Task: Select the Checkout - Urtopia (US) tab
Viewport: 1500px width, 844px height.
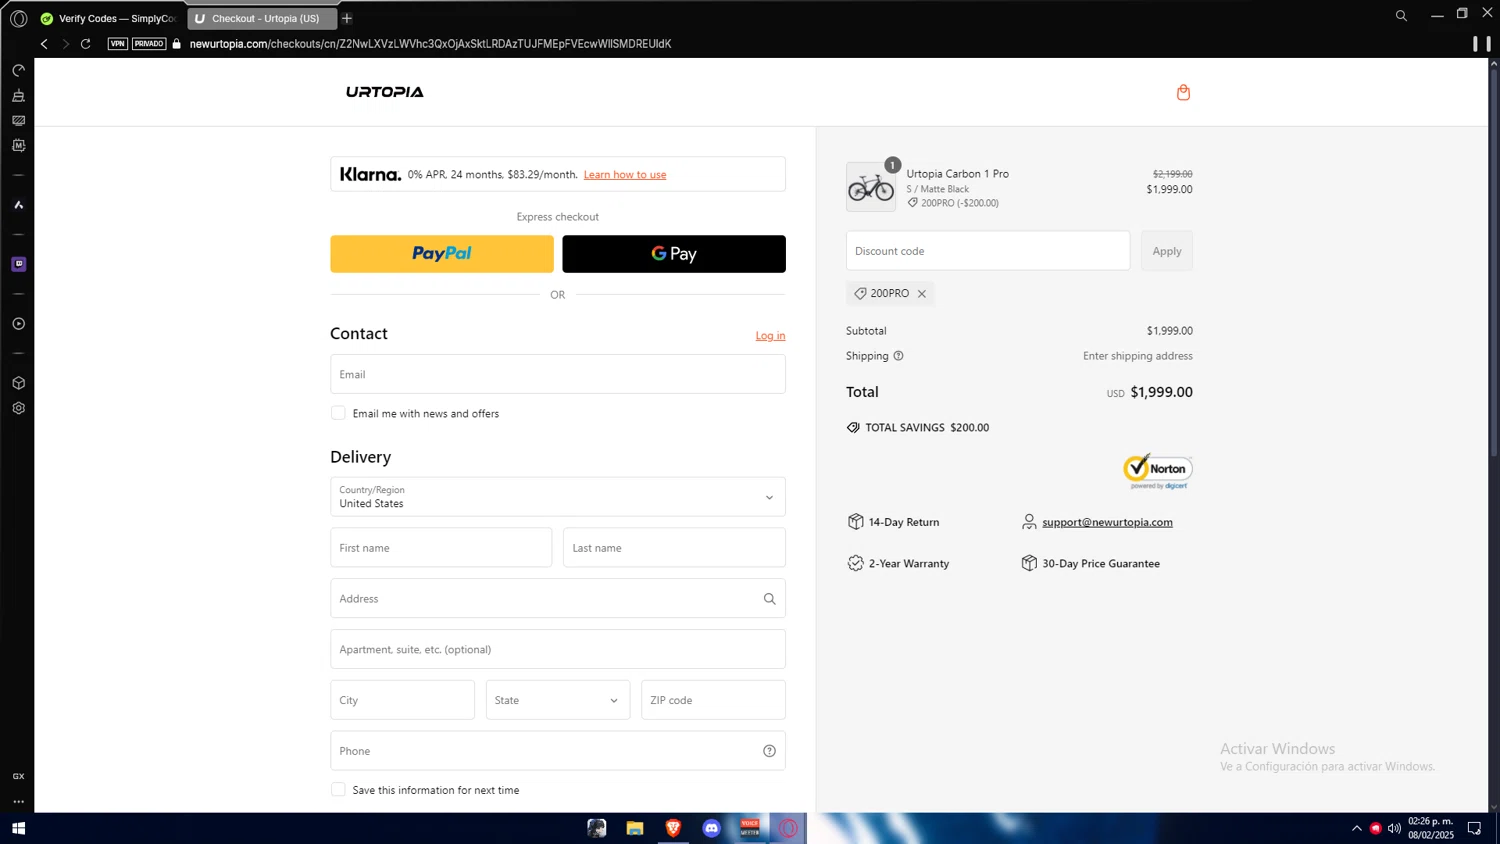Action: coord(262,18)
